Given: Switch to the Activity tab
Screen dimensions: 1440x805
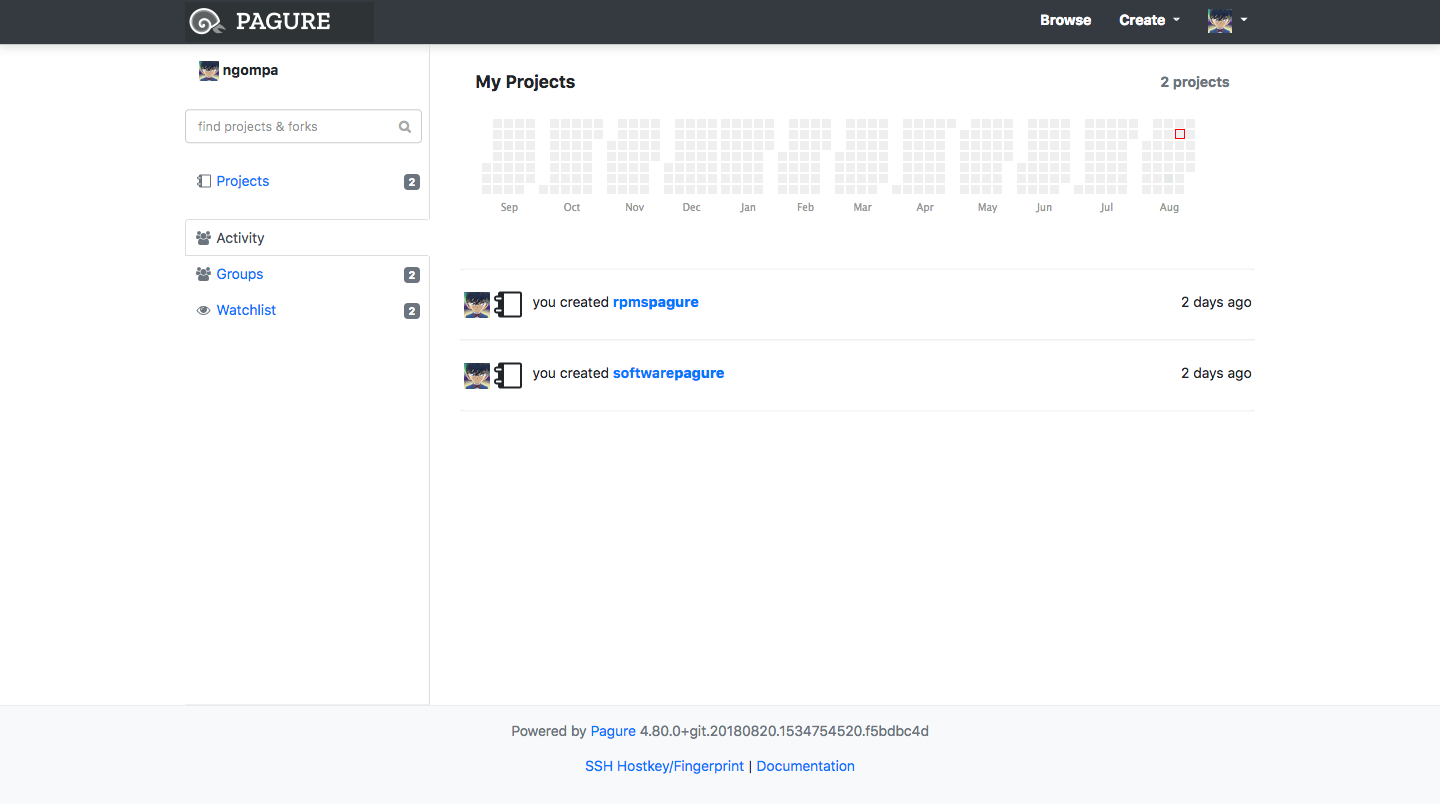Looking at the screenshot, I should click(307, 238).
